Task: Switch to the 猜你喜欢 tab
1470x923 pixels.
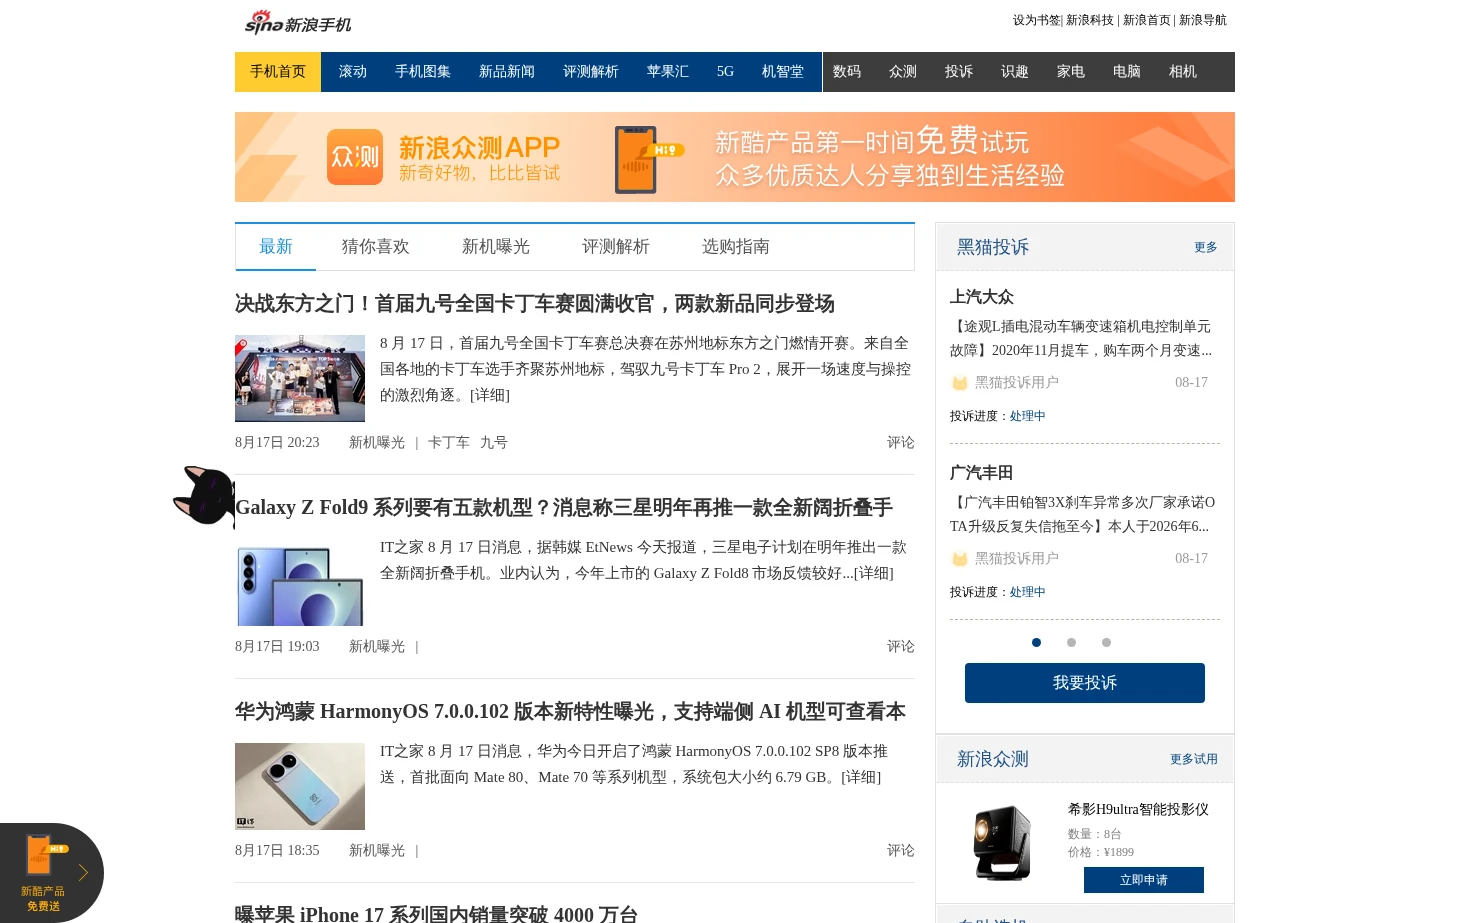Action: (x=376, y=247)
